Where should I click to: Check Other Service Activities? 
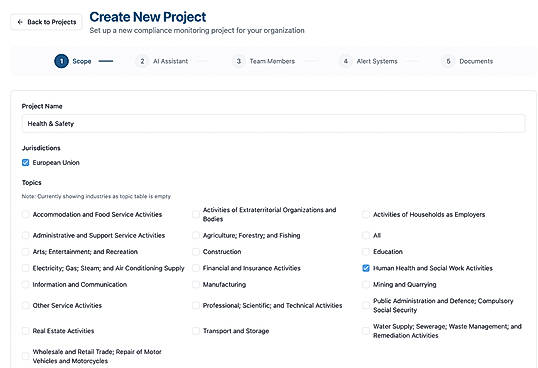tap(25, 306)
